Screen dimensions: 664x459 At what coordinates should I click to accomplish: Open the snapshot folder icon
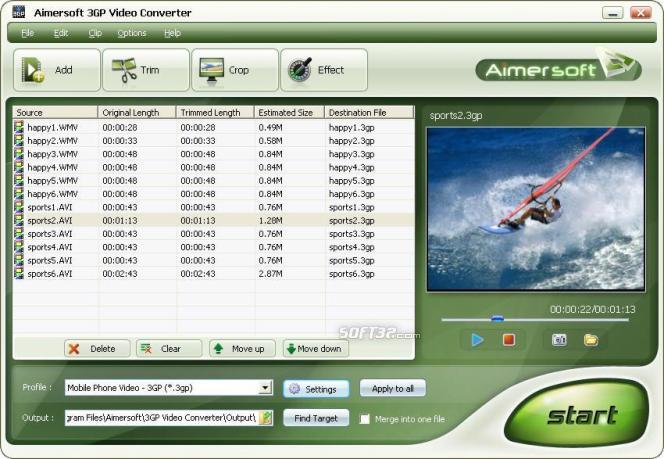591,340
